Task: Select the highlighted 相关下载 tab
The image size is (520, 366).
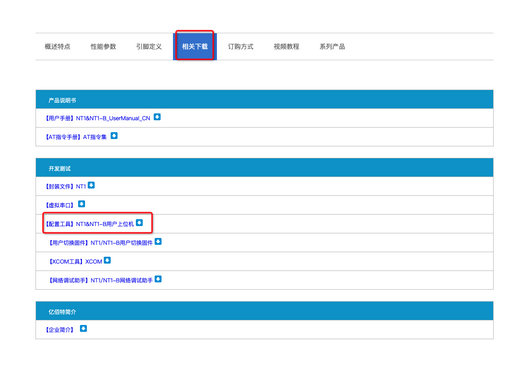Action: (x=195, y=47)
